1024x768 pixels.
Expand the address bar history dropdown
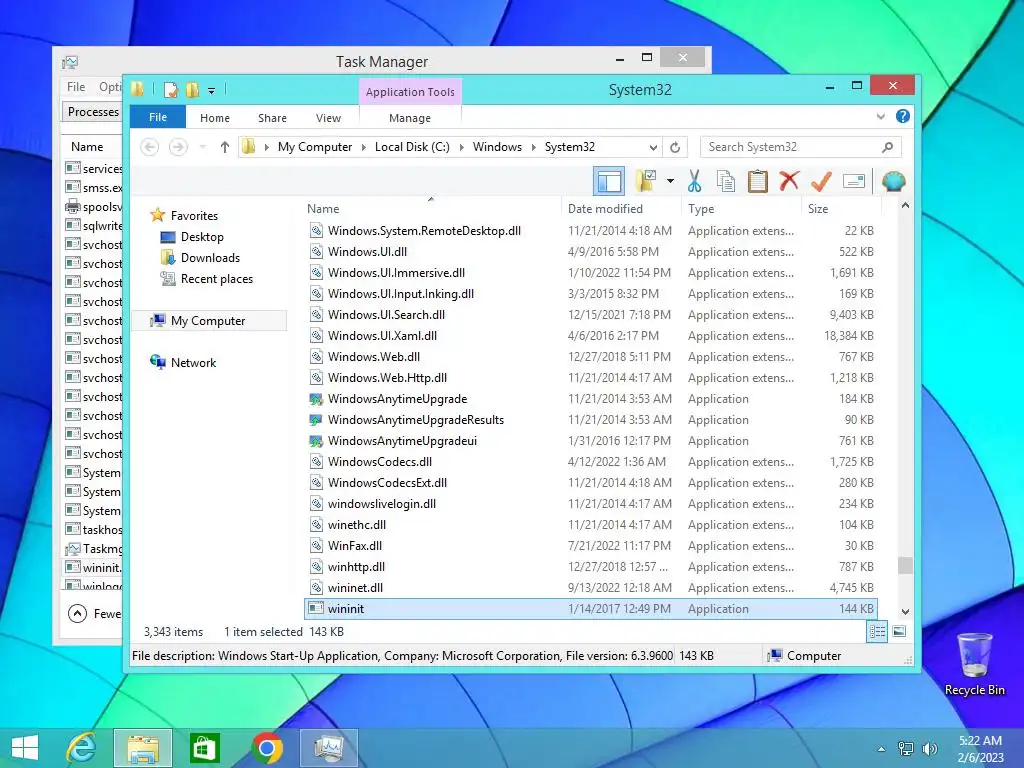click(653, 147)
